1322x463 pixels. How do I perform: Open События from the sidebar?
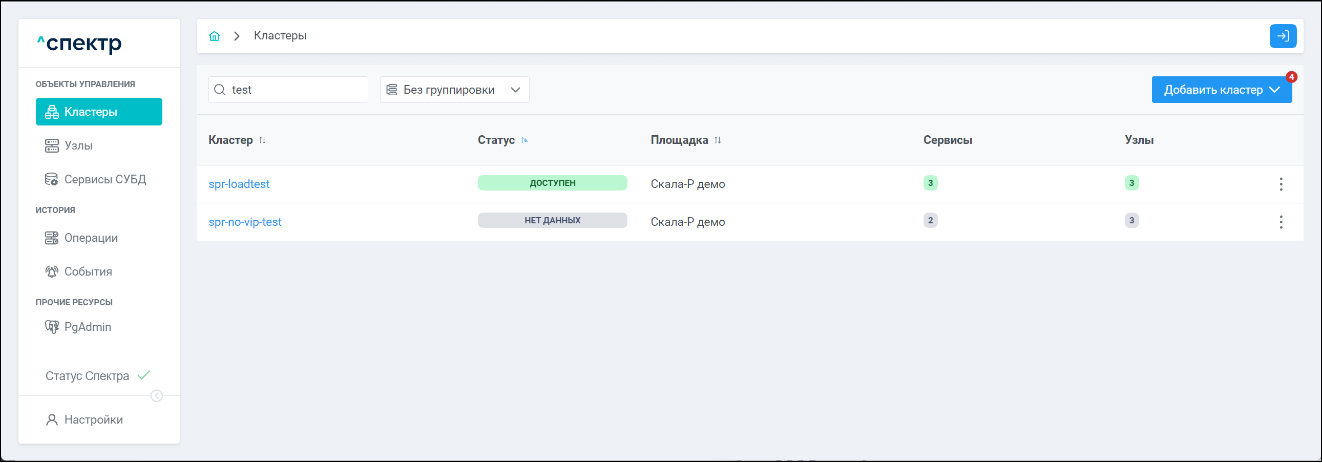pyautogui.click(x=87, y=271)
